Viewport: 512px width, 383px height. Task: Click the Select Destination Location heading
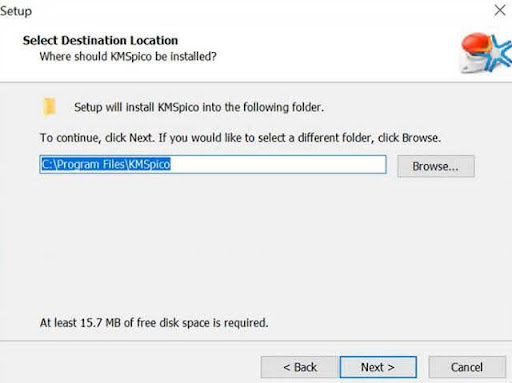point(100,40)
